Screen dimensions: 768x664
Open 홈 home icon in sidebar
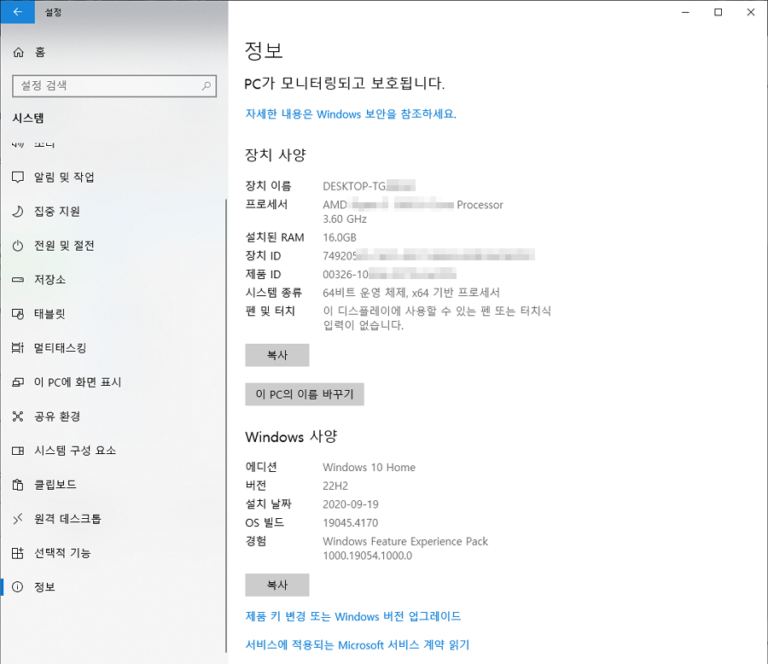(x=18, y=52)
